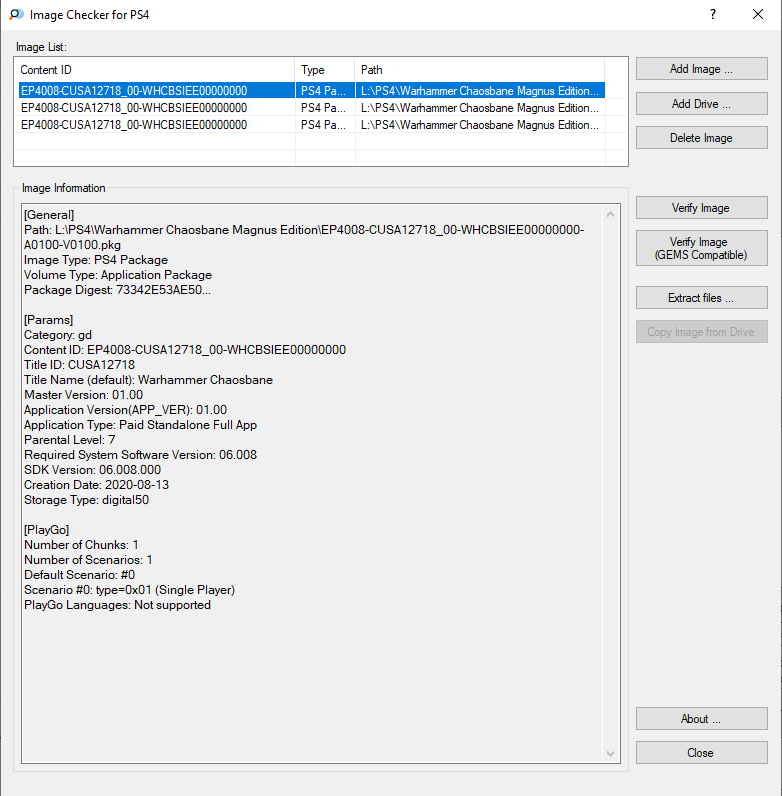
Task: Click the [Params] section heading
Action: (x=48, y=320)
